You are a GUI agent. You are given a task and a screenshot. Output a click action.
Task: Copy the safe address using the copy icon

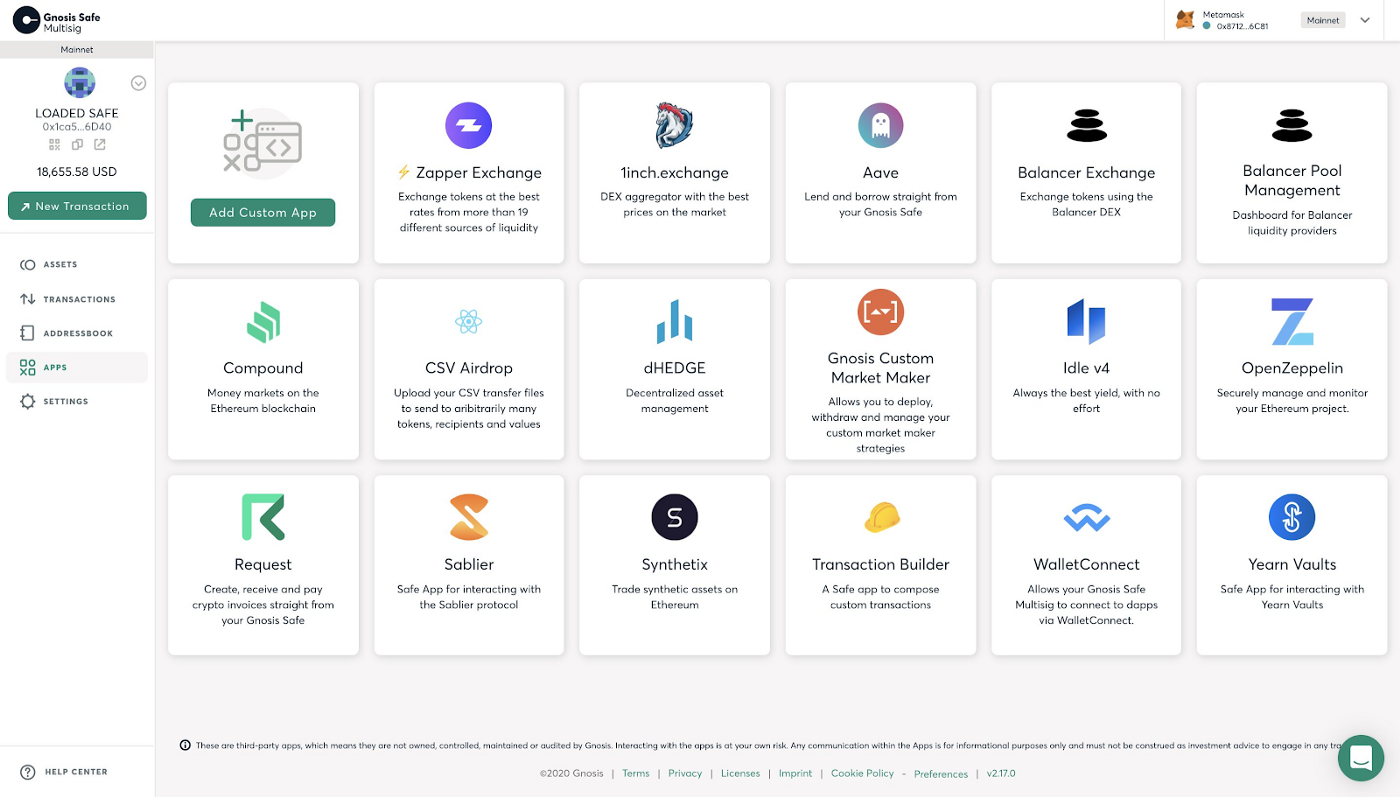point(77,144)
